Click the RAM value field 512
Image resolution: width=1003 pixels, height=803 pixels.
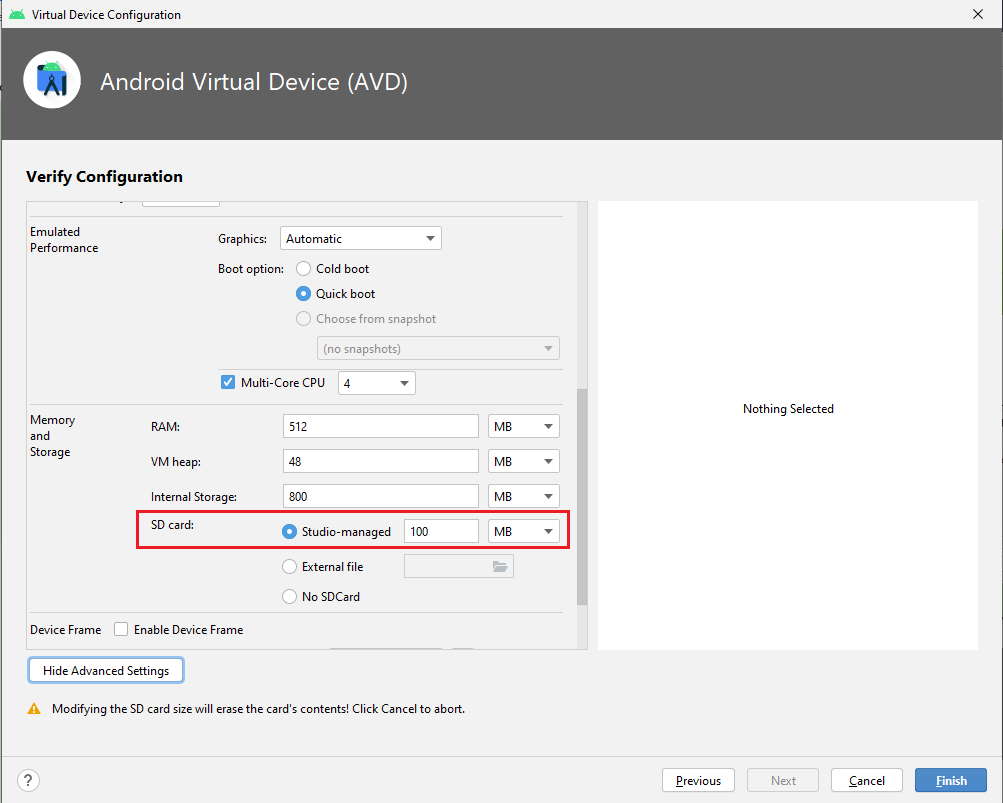tap(381, 427)
